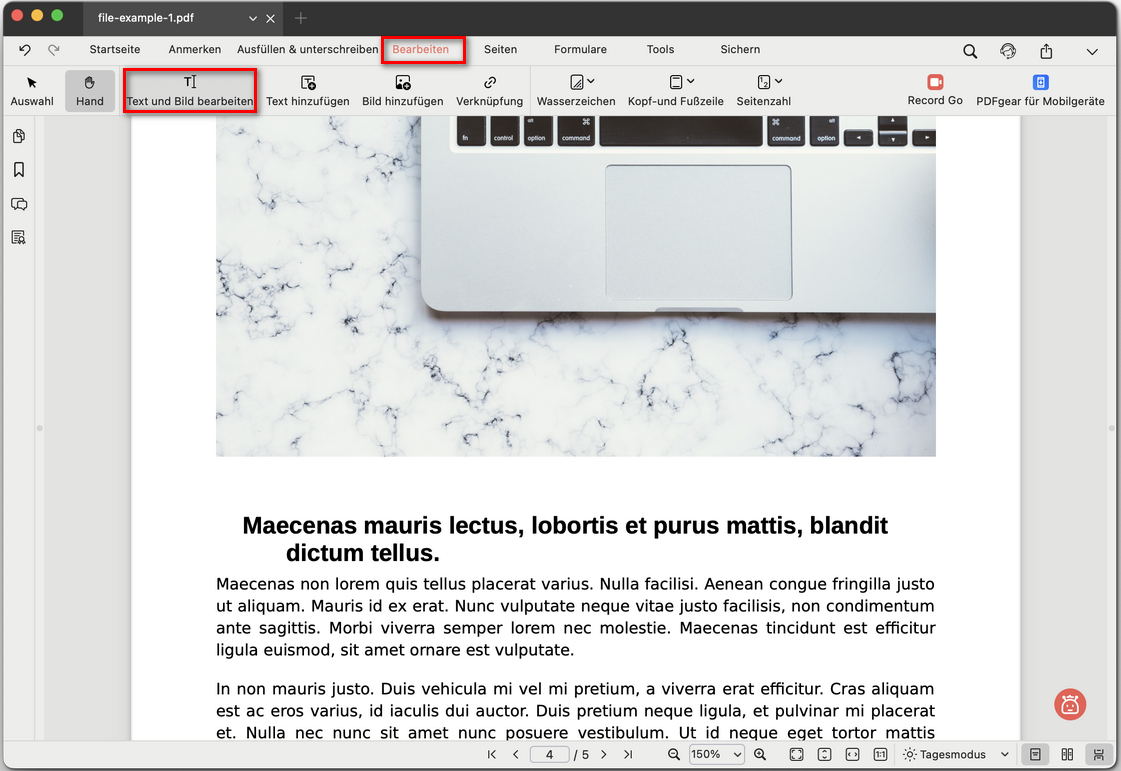Select the Auswahl pointer tool
Screen dimensions: 1121x771
point(32,91)
